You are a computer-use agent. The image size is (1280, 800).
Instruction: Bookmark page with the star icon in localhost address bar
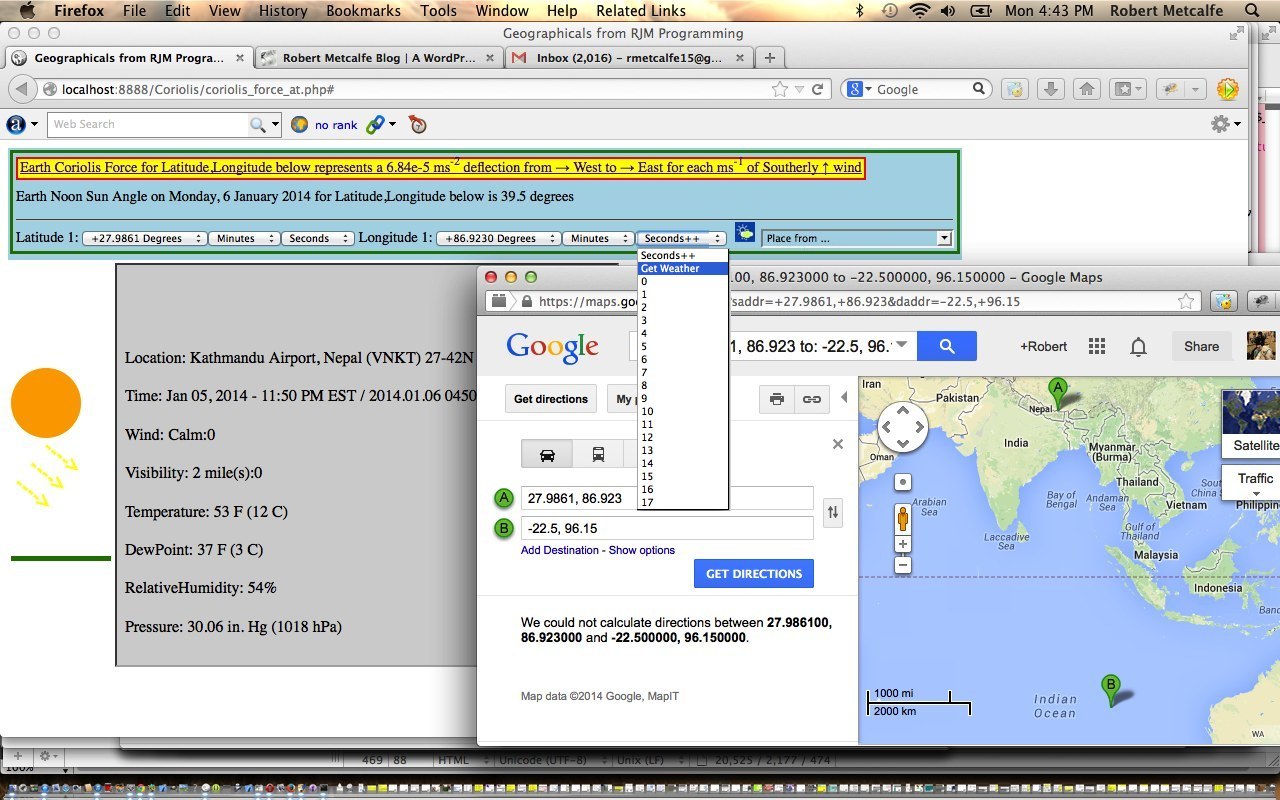(780, 89)
